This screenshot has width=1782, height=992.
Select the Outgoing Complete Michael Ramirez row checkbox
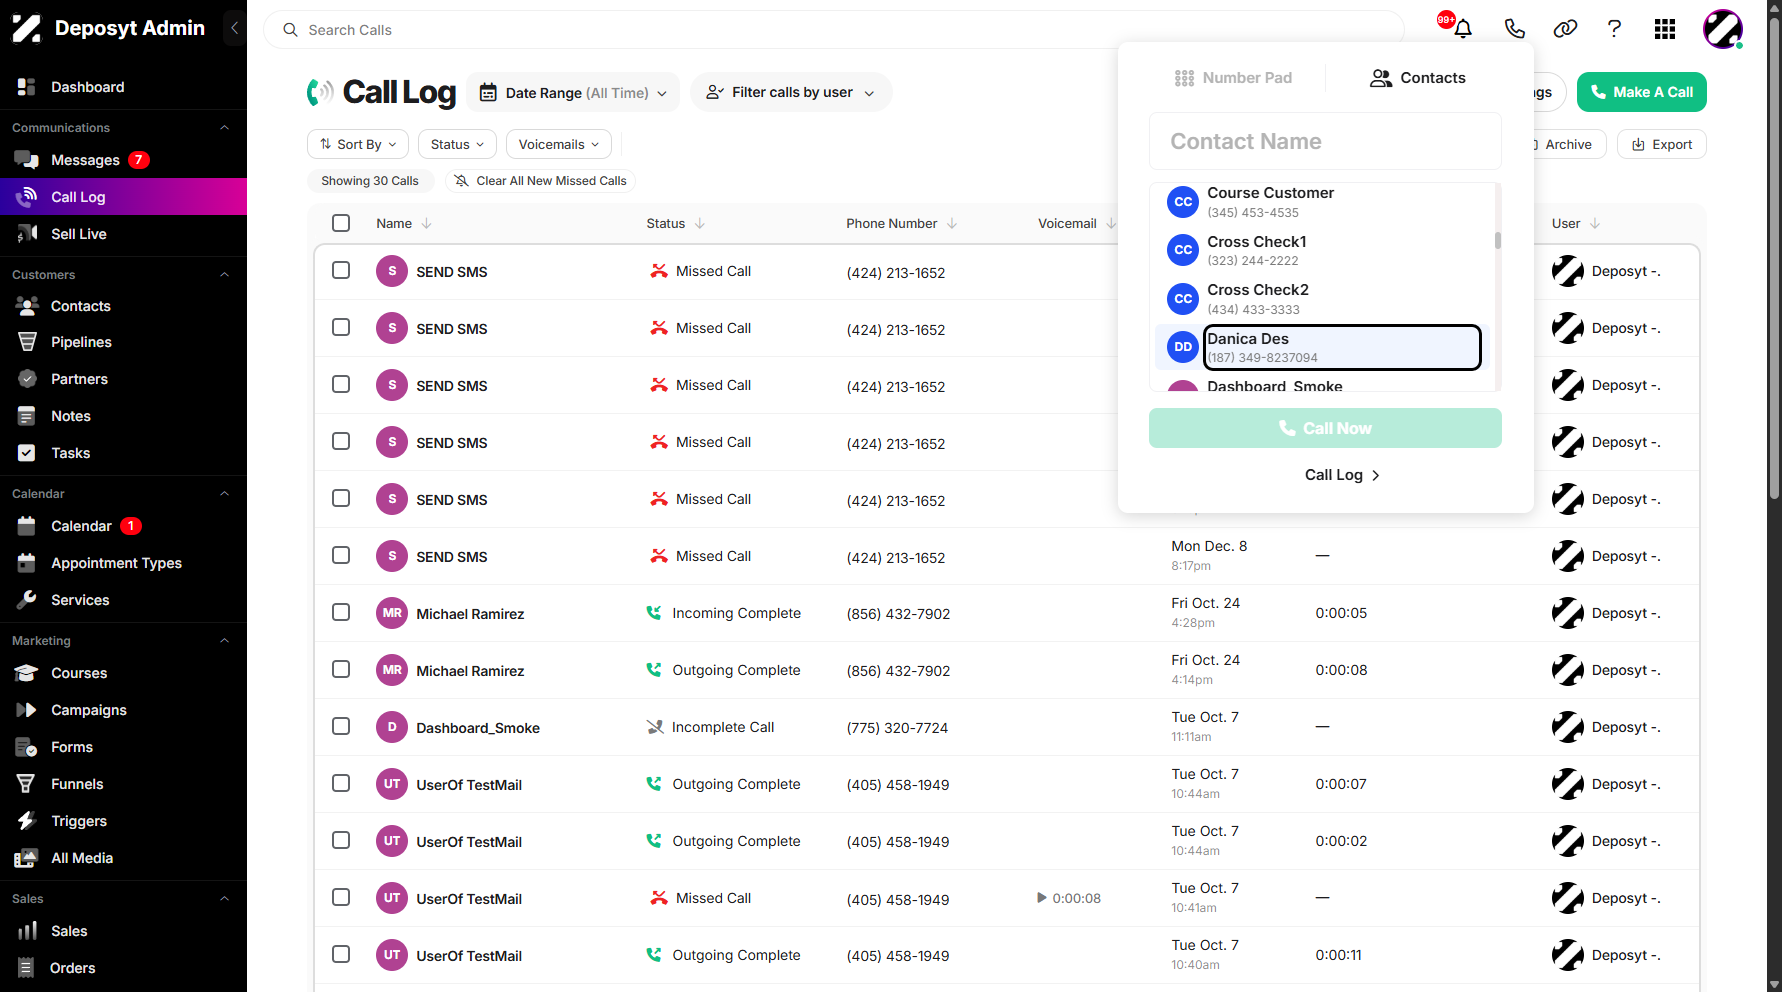tap(341, 669)
